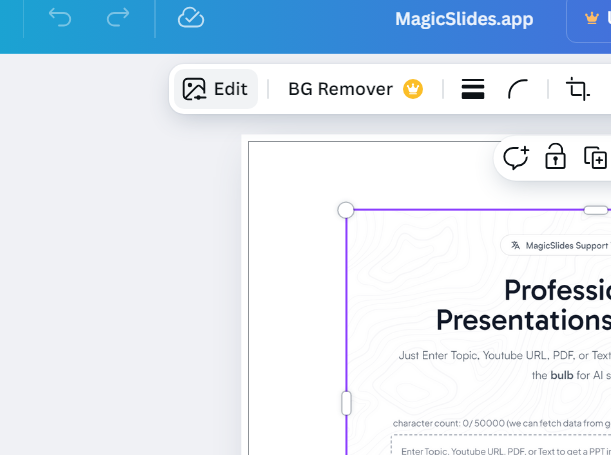Select the Crop tool icon
The height and width of the screenshot is (455, 611).
click(578, 89)
